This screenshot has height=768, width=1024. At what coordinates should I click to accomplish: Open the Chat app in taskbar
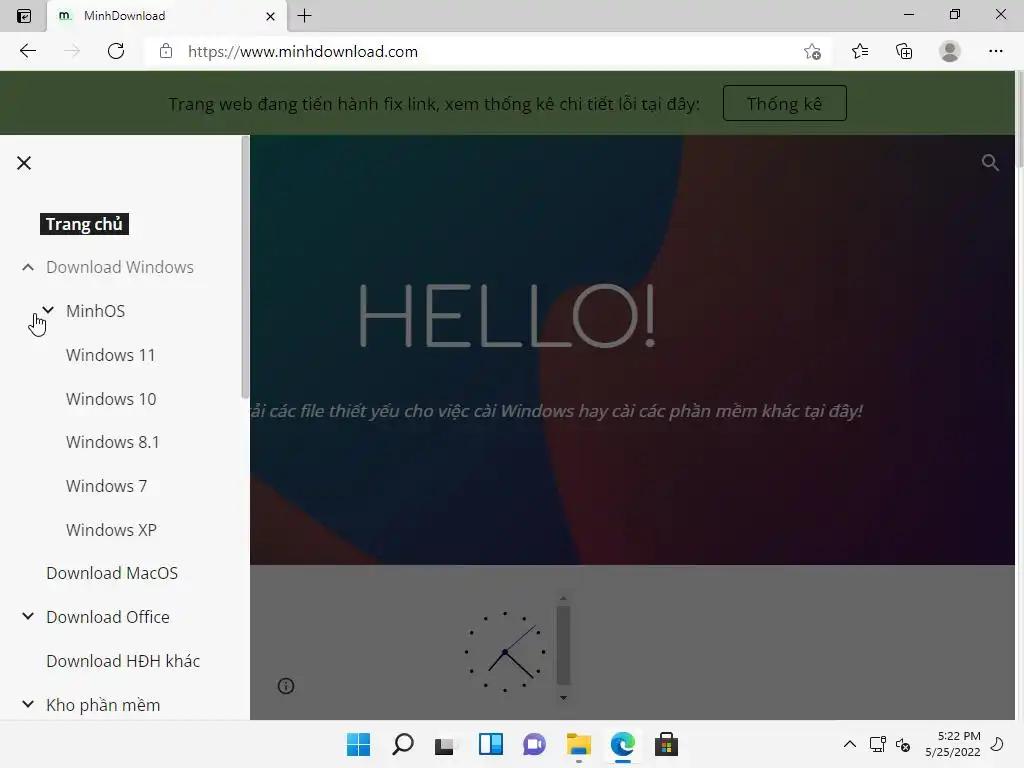click(x=534, y=744)
